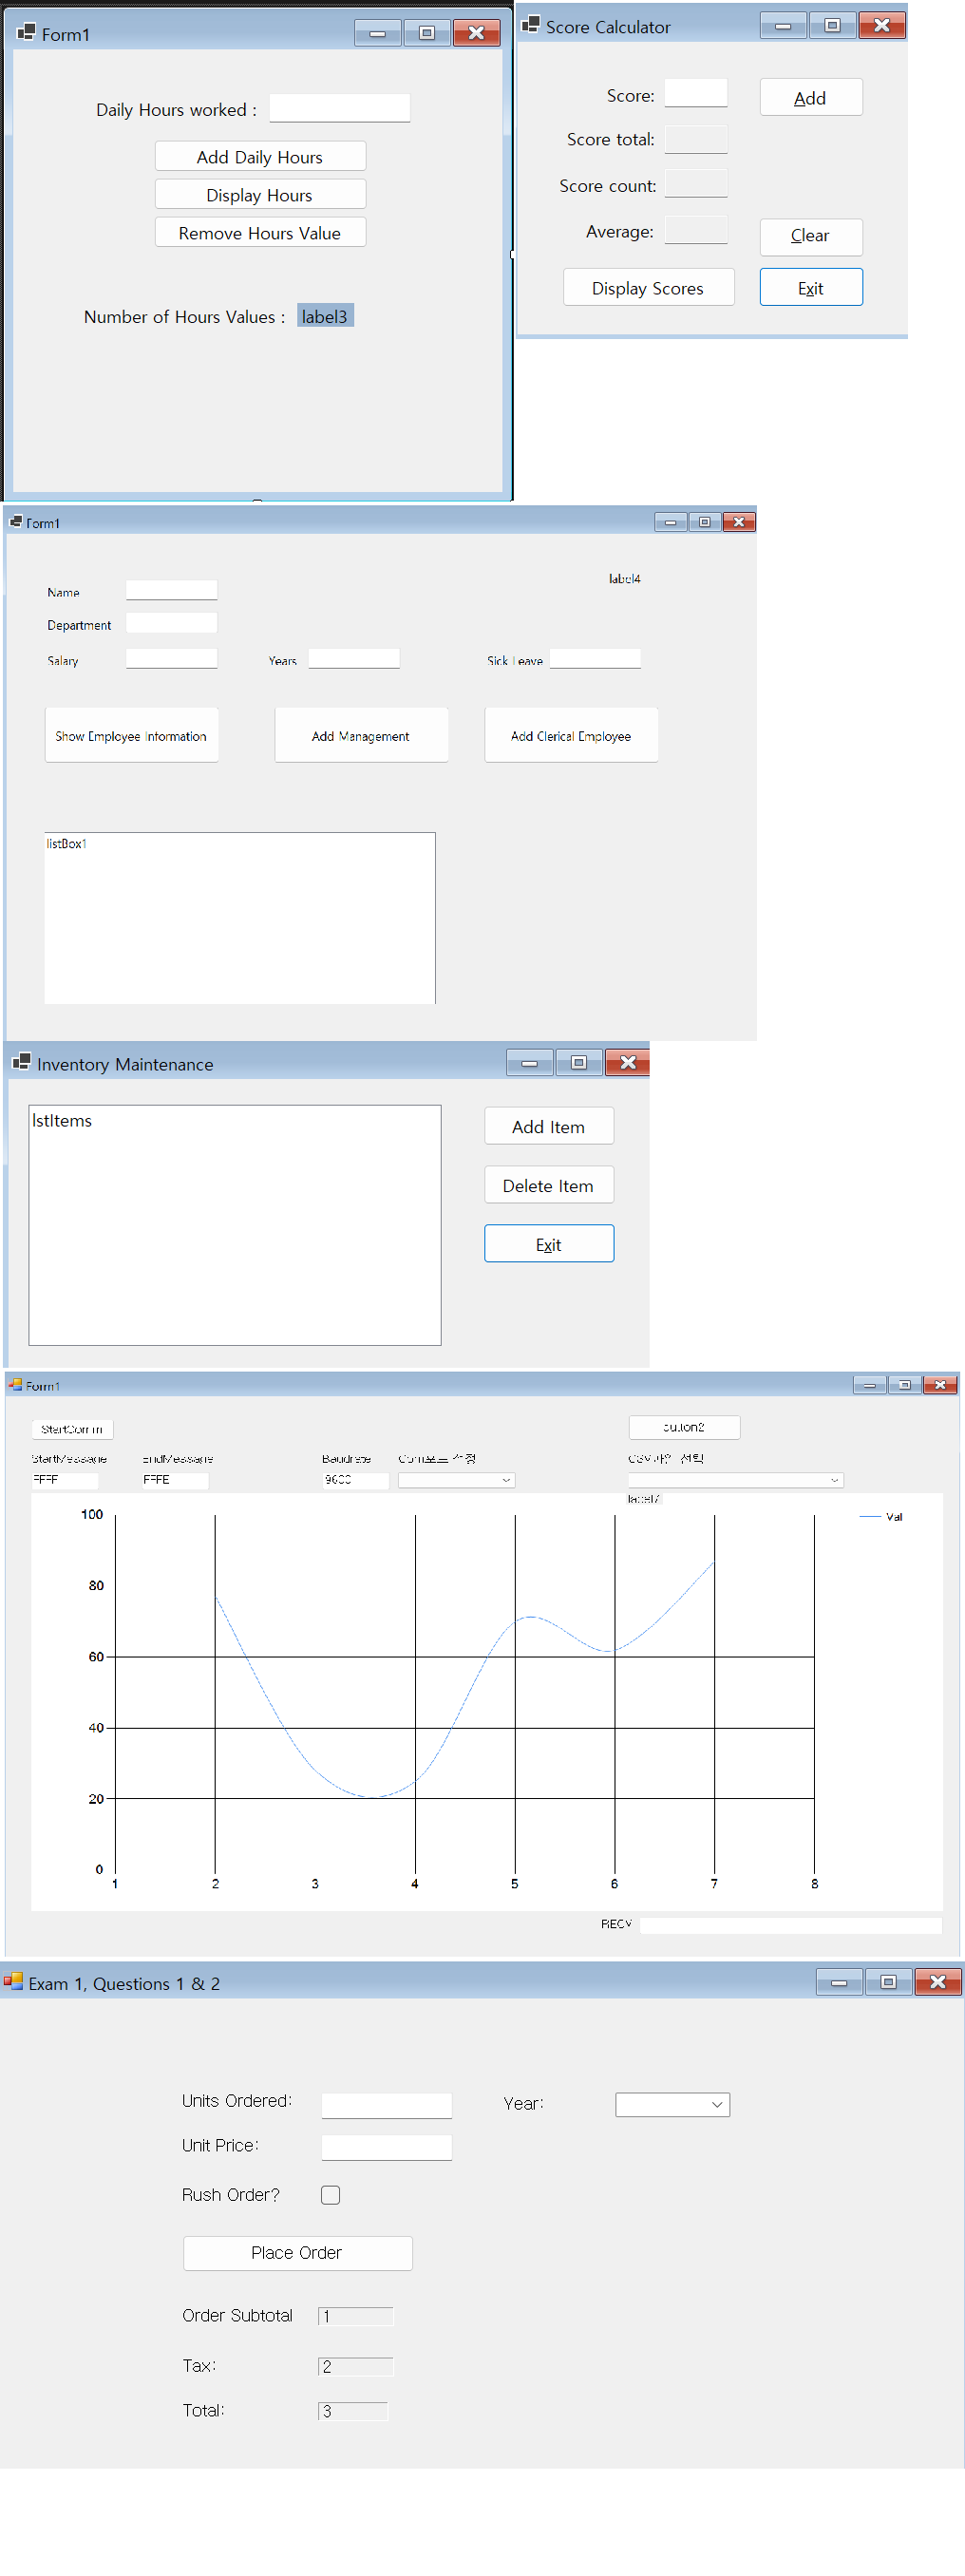The image size is (965, 2576).
Task: Click inside the lstItems list box
Action: [235, 1225]
